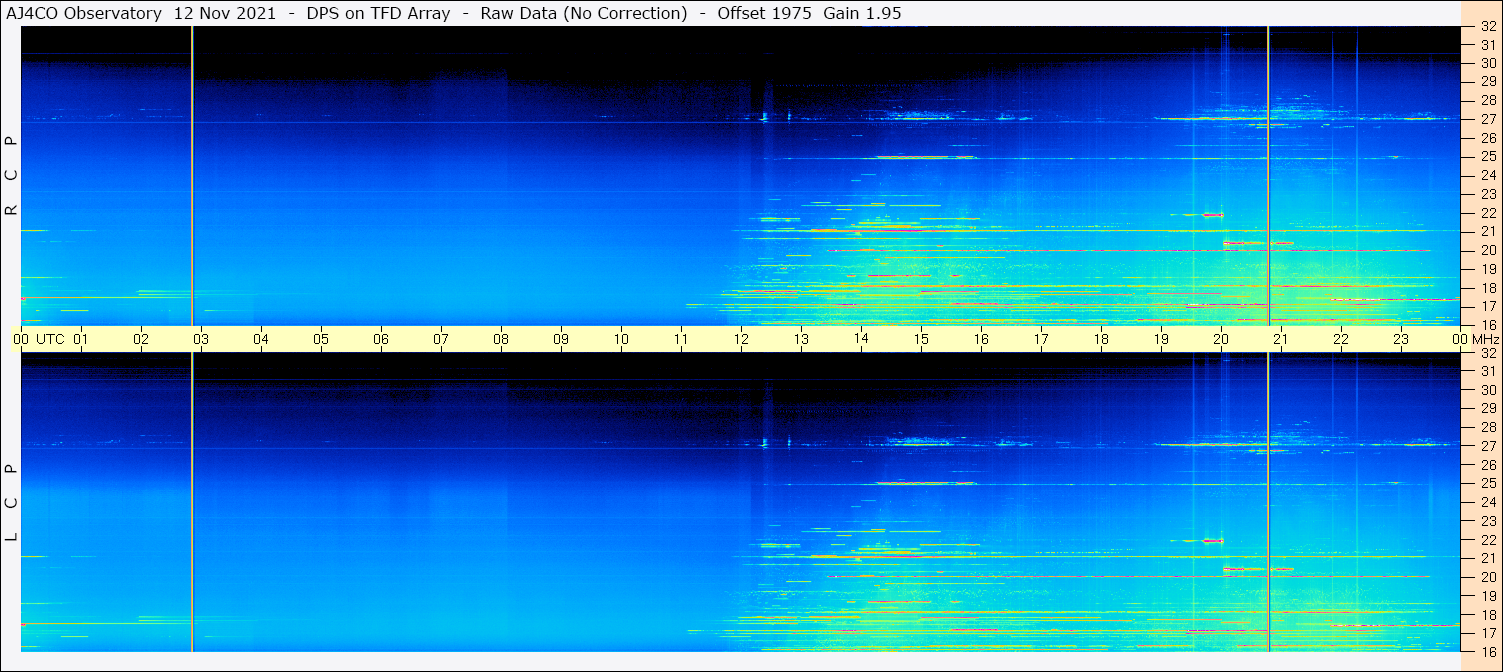Click the 32 MHz label in RCP panel
Screen dimensions: 1503x672
1488,27
